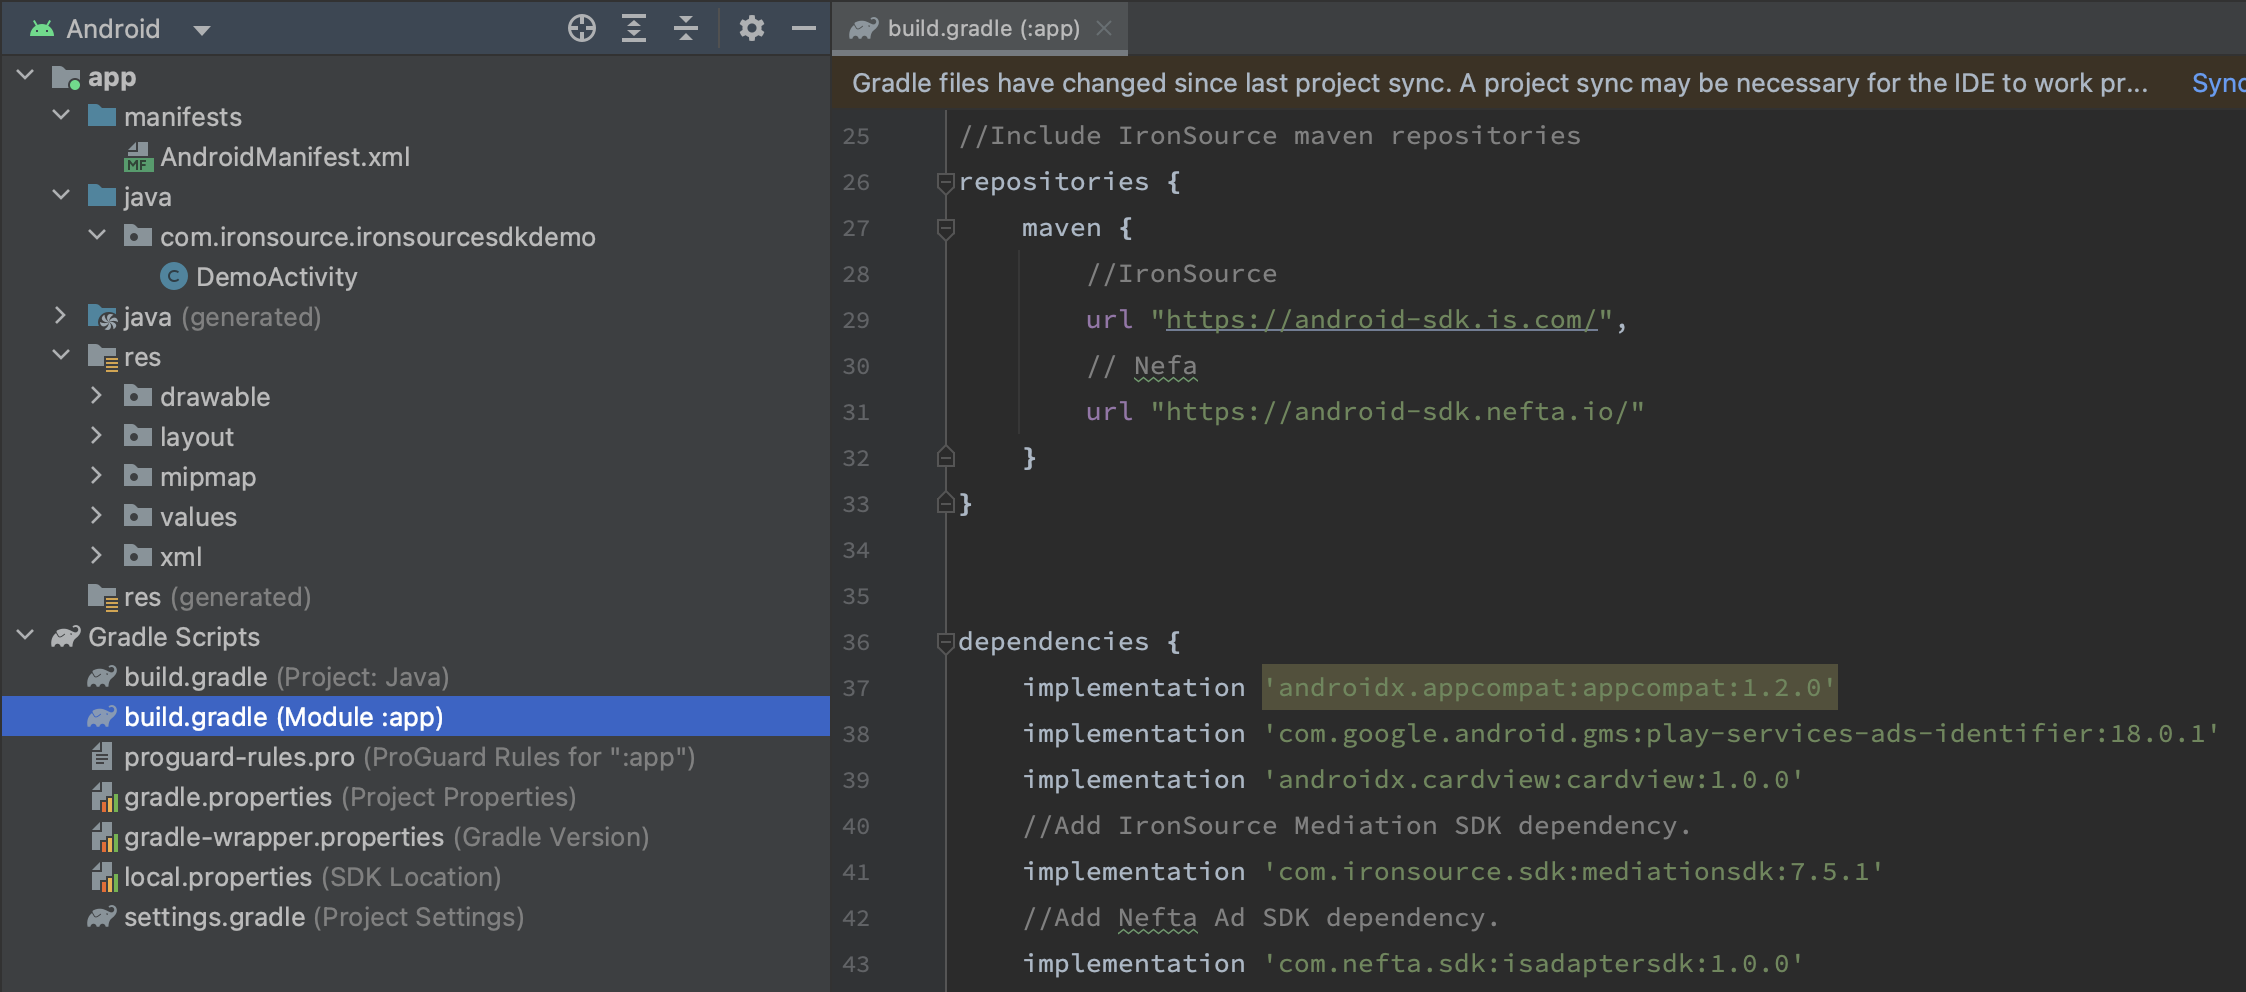Expand the drawable folder
The height and width of the screenshot is (992, 2246).
(x=97, y=396)
